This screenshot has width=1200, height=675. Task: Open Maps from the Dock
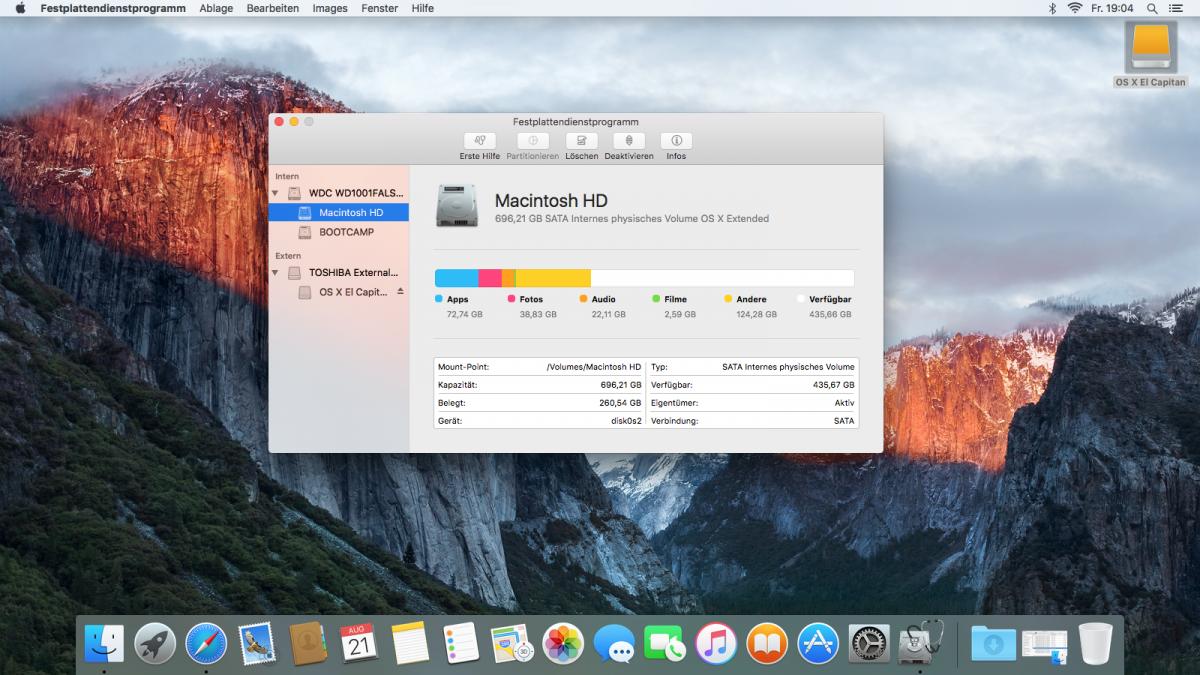(x=512, y=643)
